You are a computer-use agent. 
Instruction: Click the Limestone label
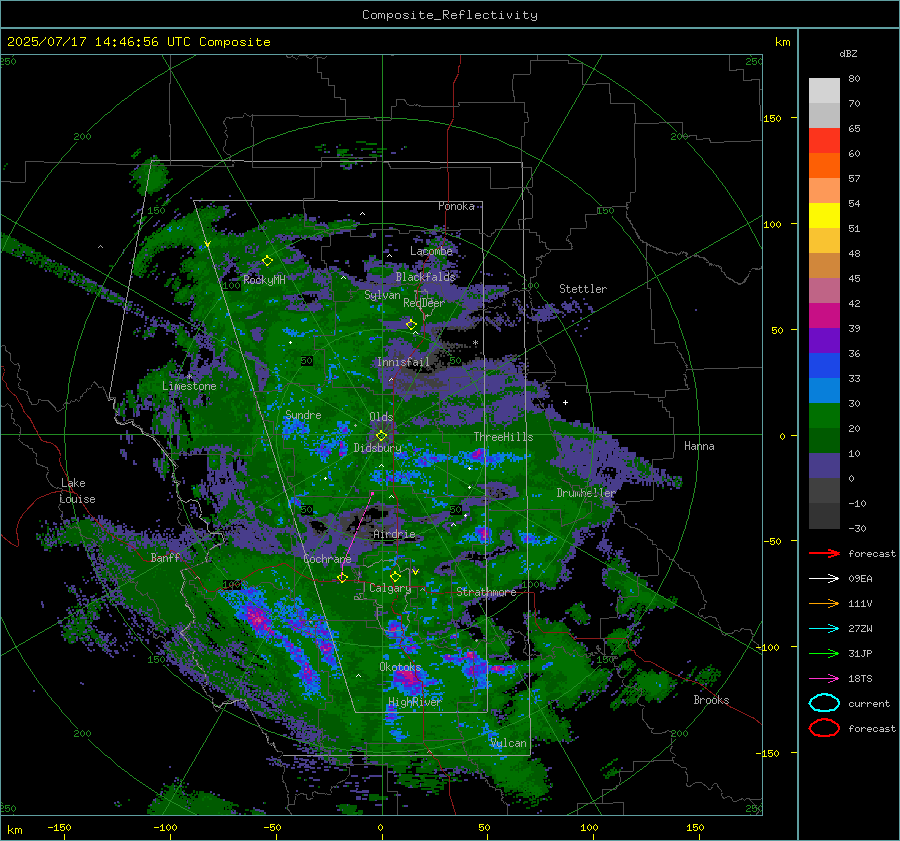pyautogui.click(x=189, y=386)
